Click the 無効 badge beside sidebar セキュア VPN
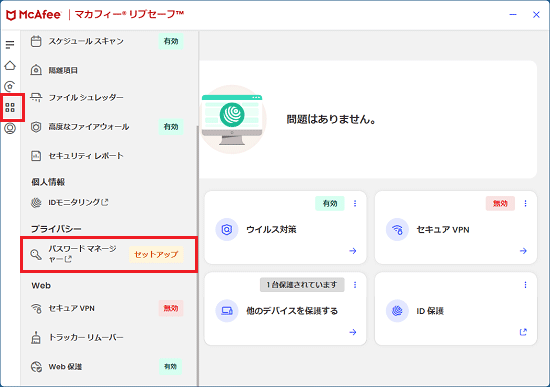550x387 pixels. pos(171,308)
